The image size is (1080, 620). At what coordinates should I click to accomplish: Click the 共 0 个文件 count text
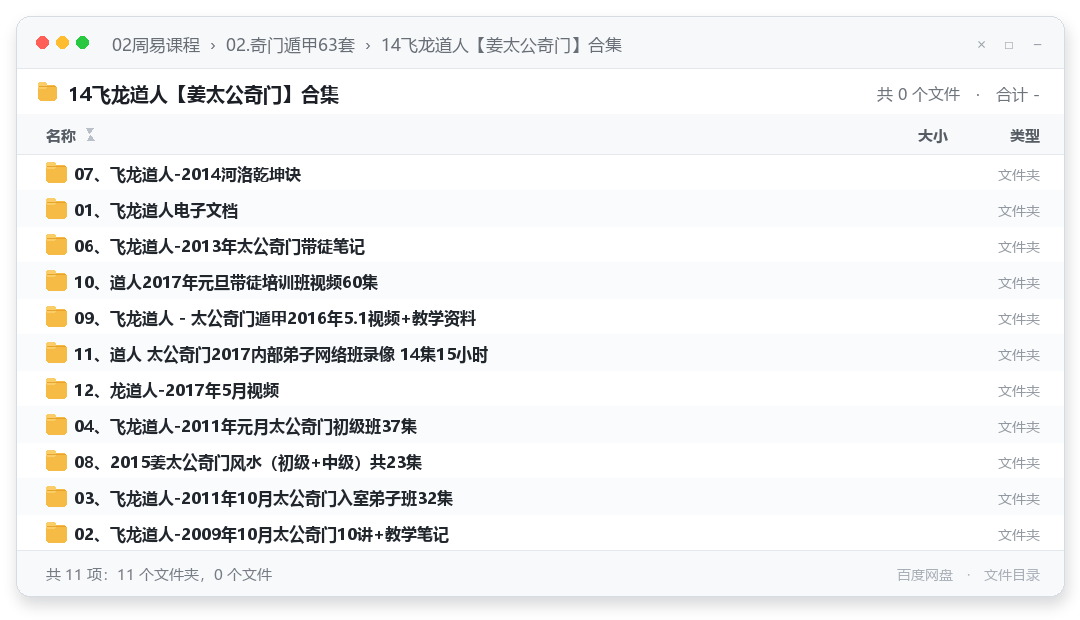click(918, 94)
